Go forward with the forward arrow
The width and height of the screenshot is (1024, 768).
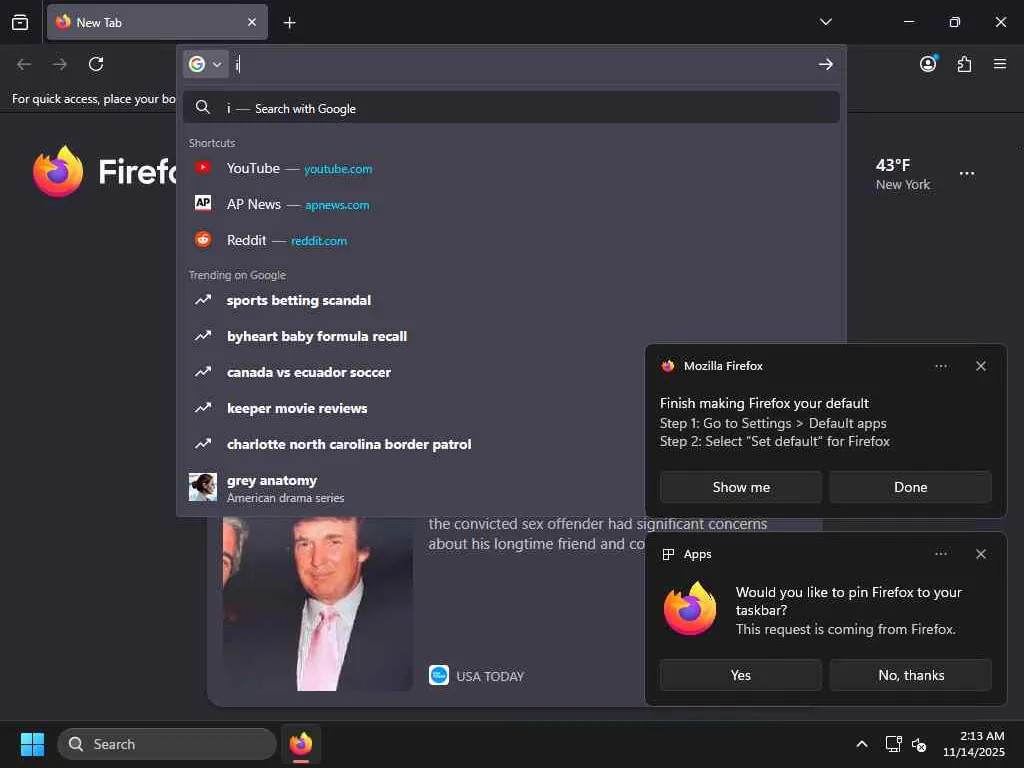pyautogui.click(x=60, y=64)
